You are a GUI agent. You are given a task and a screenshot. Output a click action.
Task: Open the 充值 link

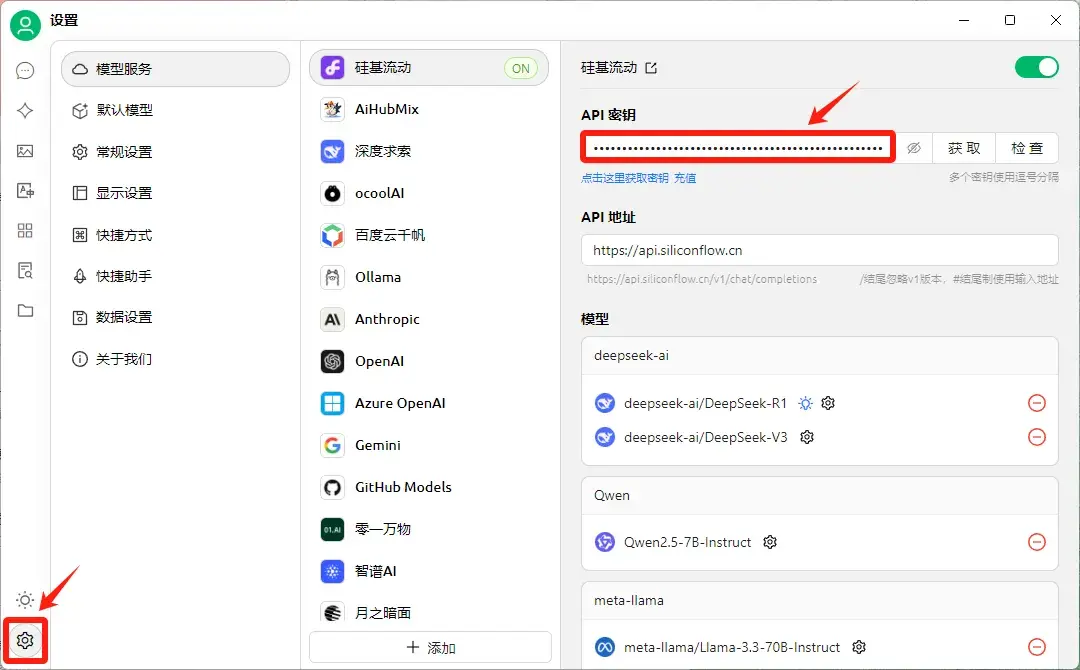click(685, 178)
